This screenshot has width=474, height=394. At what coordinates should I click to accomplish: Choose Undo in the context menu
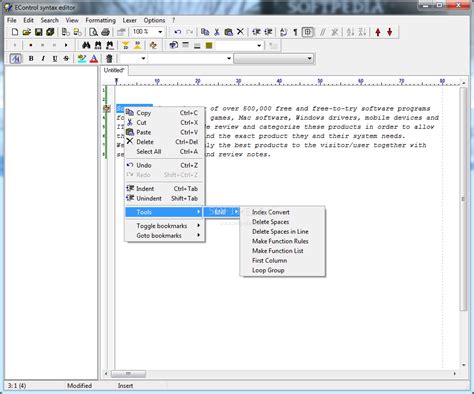[165, 165]
